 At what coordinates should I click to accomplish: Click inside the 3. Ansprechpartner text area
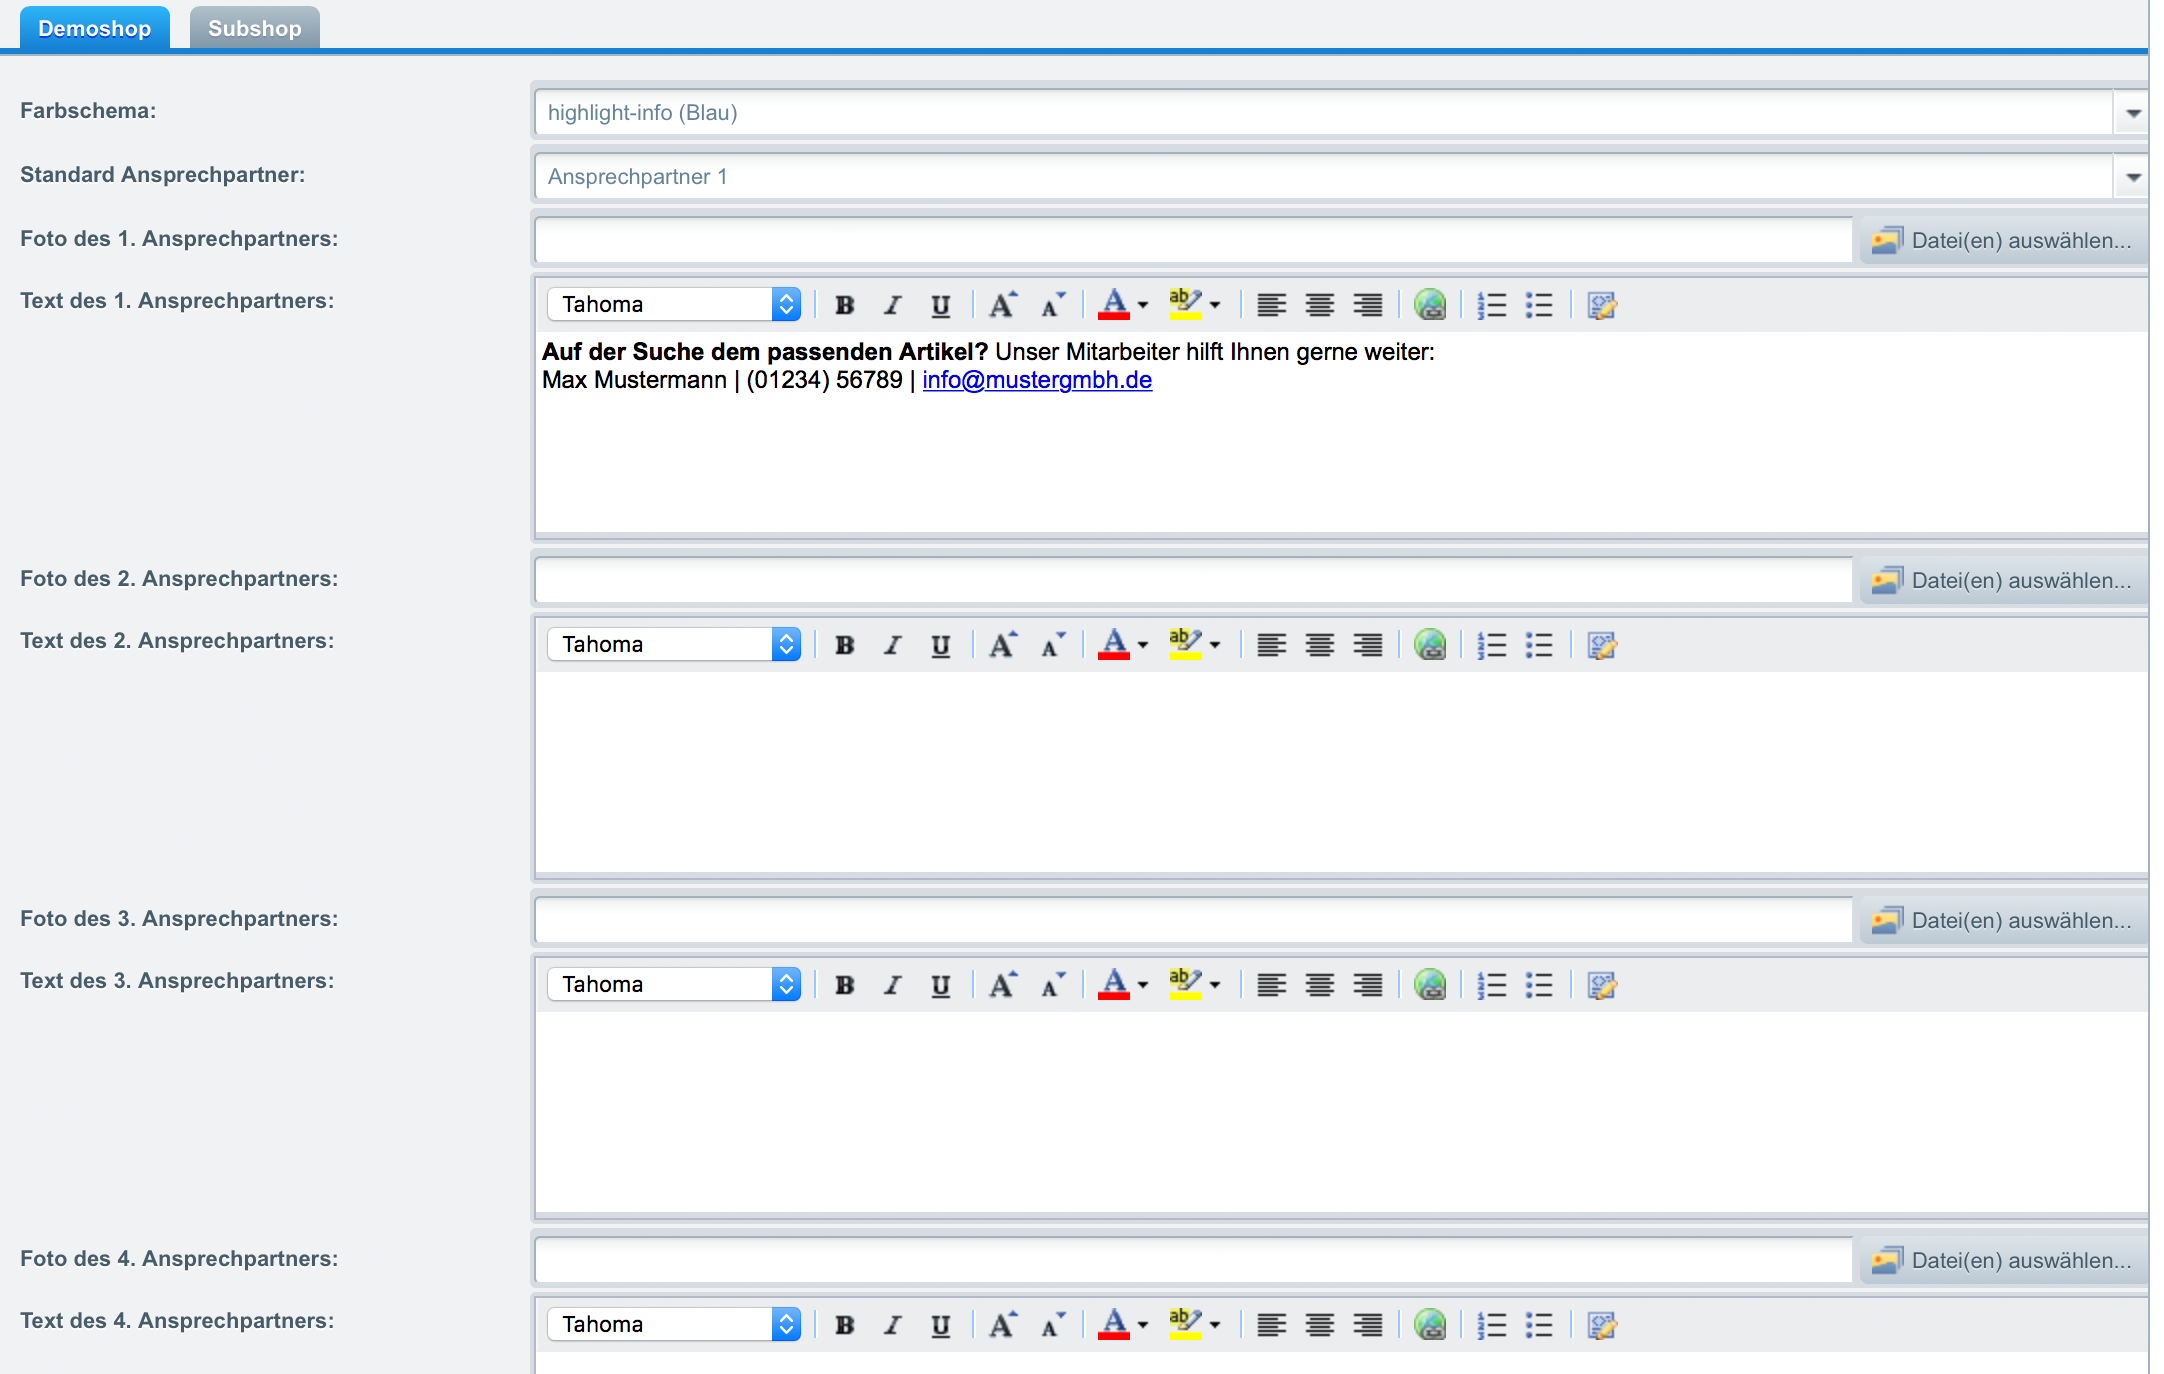click(x=1342, y=1112)
